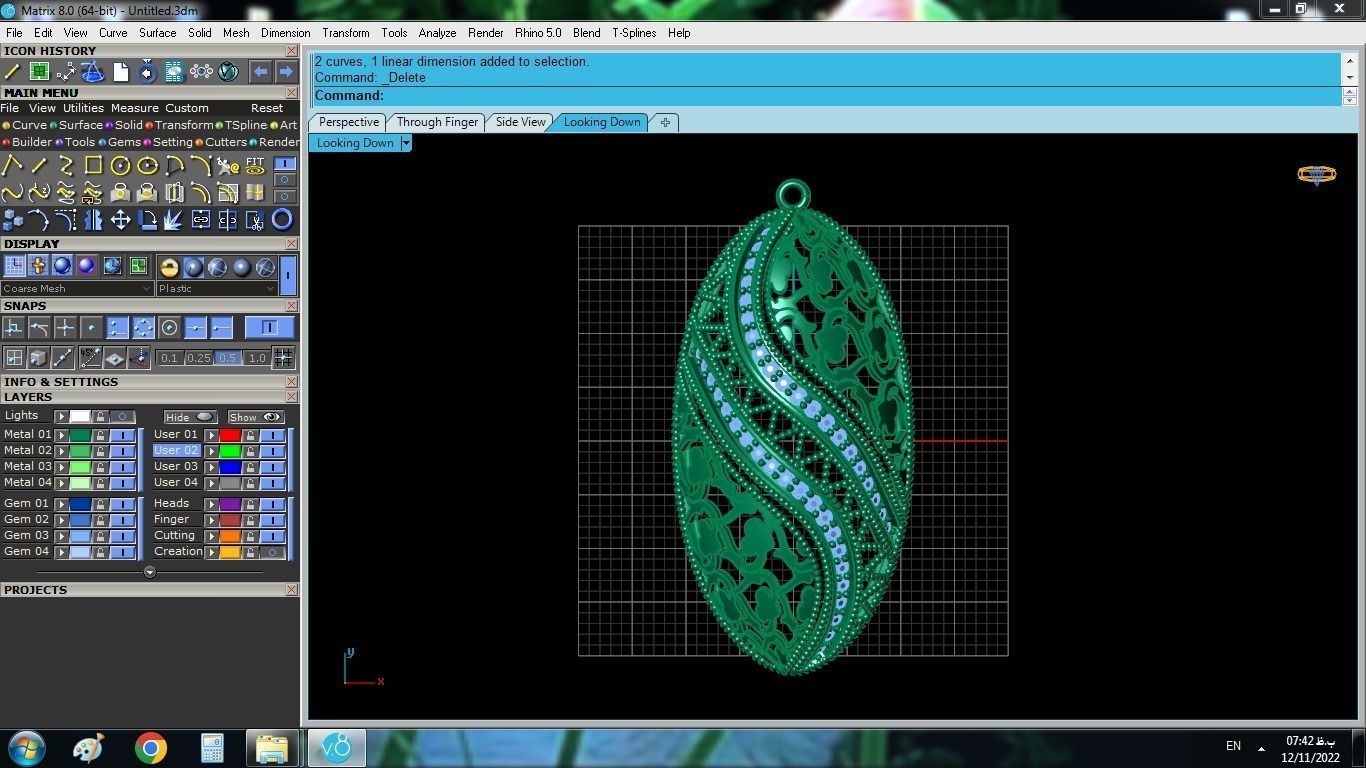Pick the square Rectangle curve tool

[x=93, y=165]
